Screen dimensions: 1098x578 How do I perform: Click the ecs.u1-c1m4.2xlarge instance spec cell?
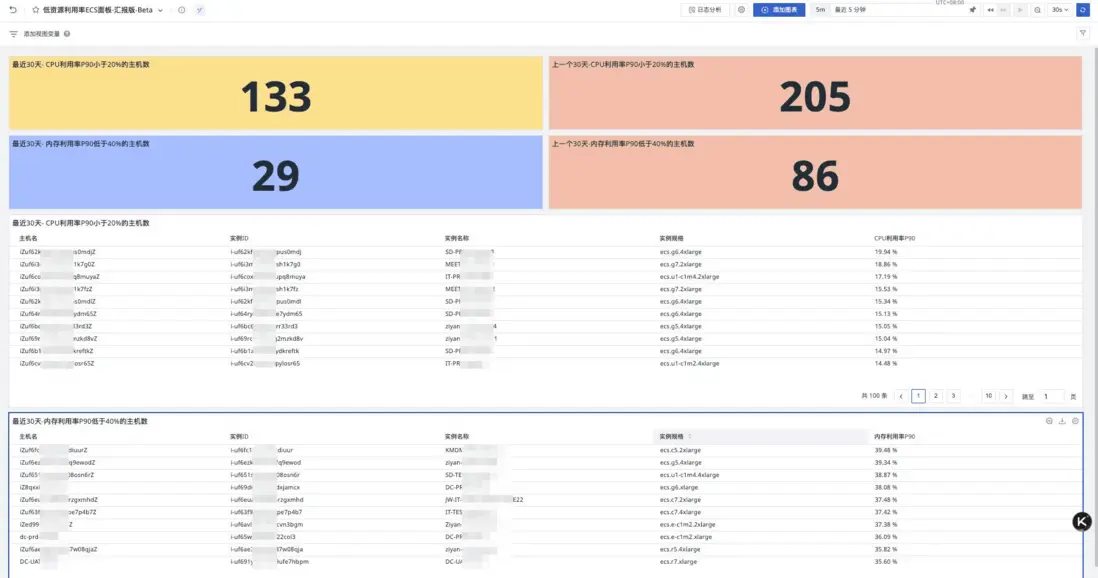point(689,277)
